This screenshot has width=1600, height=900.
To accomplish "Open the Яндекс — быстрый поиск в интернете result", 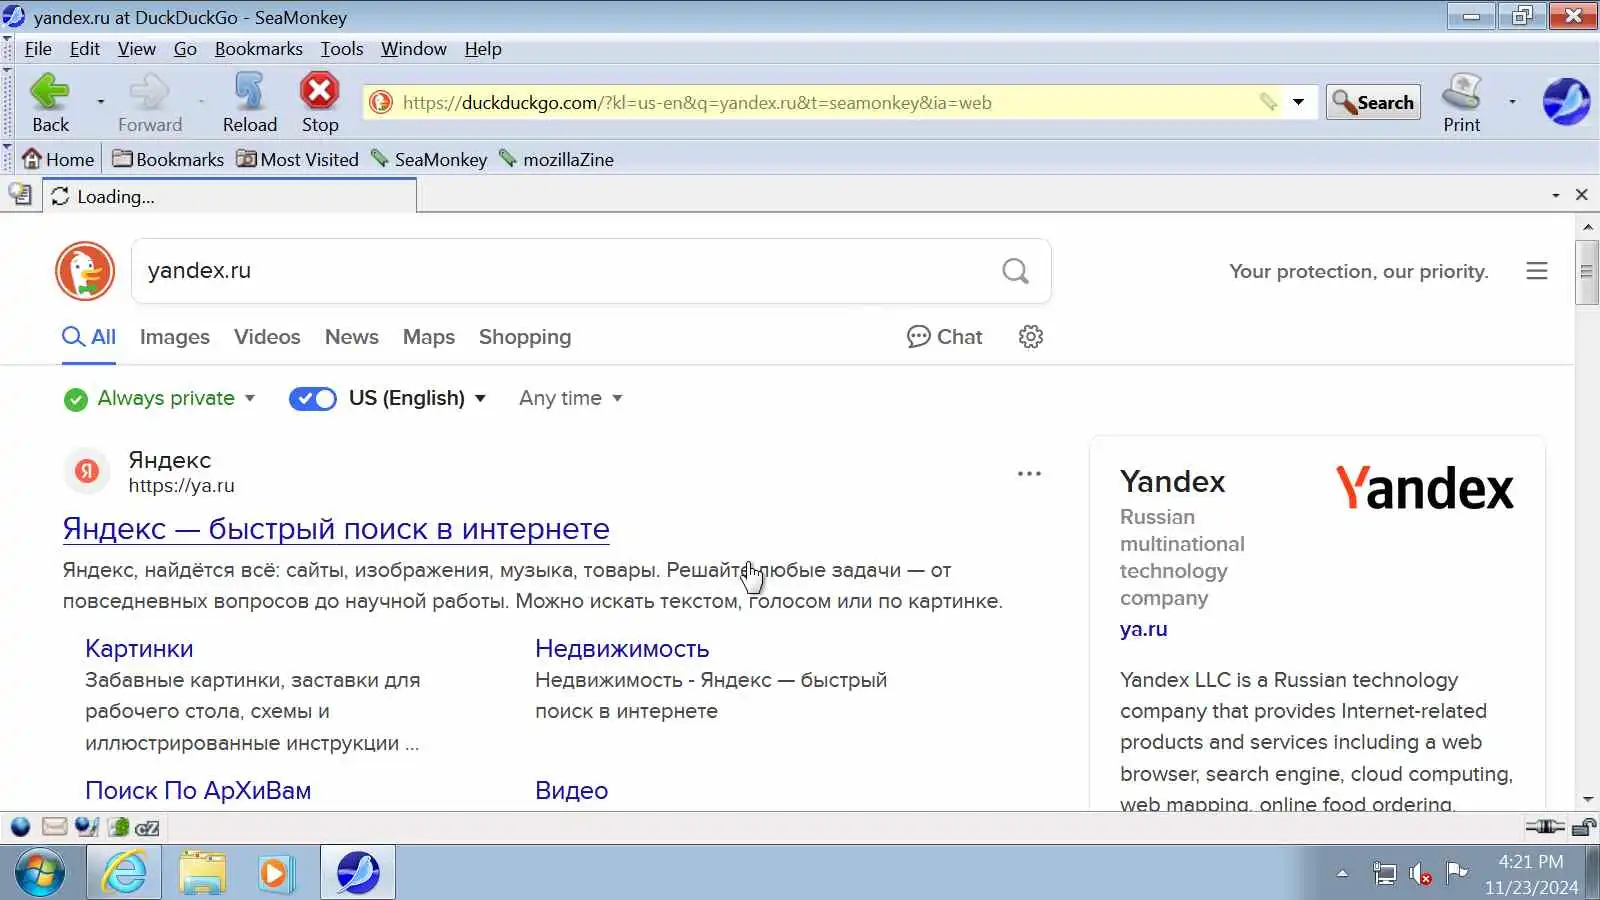I will point(336,529).
